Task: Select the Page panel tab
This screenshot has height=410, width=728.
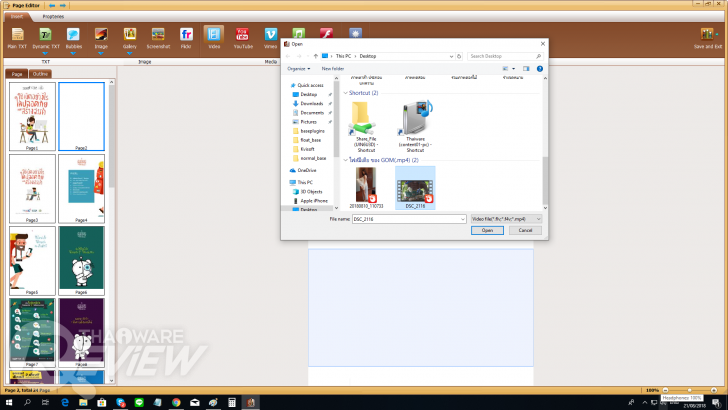Action: [17, 74]
